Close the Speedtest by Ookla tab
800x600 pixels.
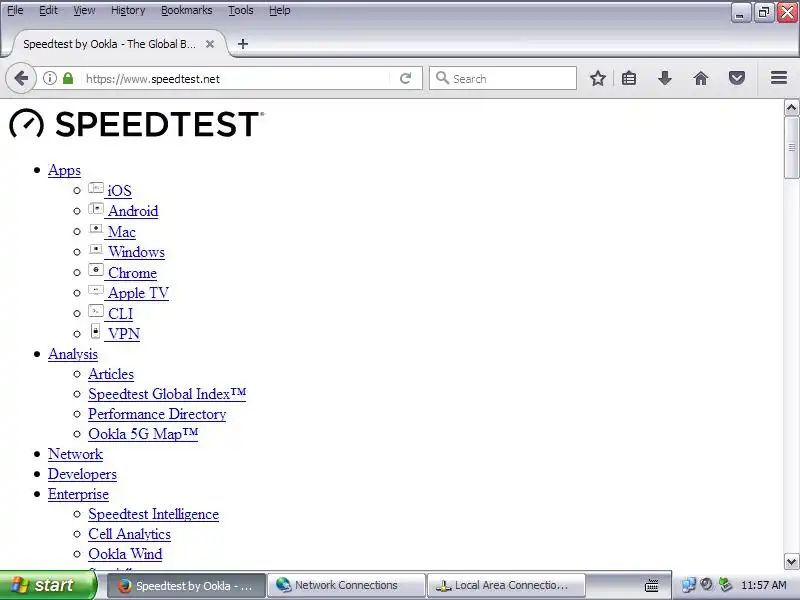(x=210, y=44)
